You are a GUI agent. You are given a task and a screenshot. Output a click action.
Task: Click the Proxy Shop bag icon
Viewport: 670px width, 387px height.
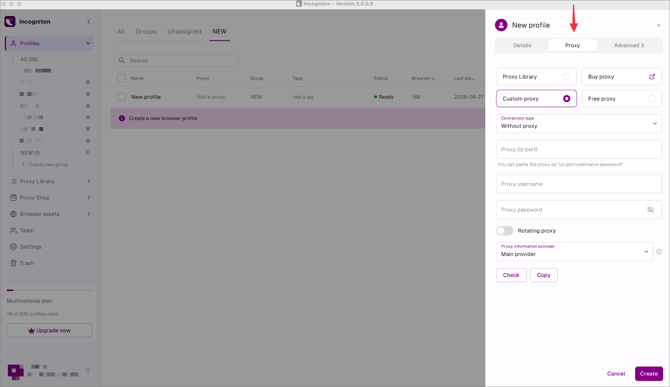[x=13, y=197]
